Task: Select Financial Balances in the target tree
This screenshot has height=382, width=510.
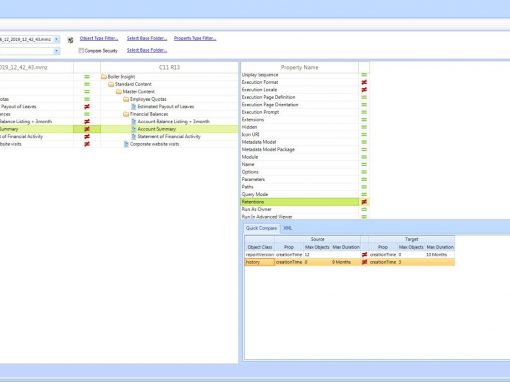Action: click(149, 114)
